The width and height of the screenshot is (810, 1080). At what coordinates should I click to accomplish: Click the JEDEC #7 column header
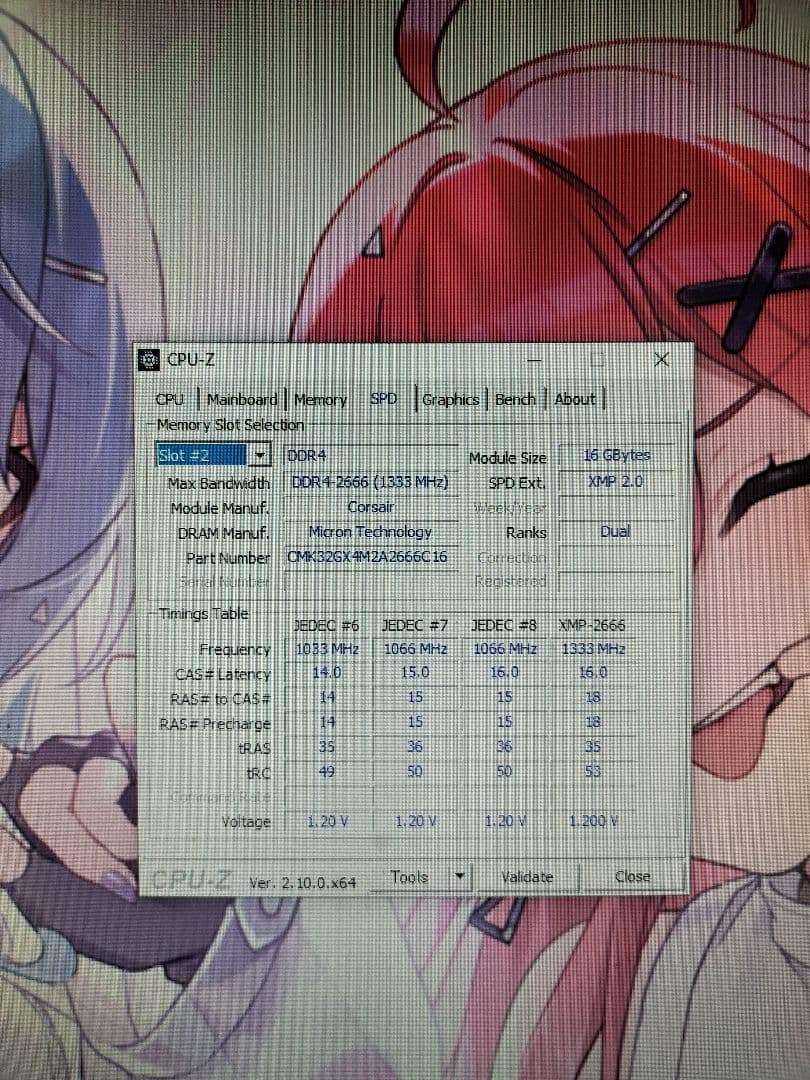click(x=415, y=625)
